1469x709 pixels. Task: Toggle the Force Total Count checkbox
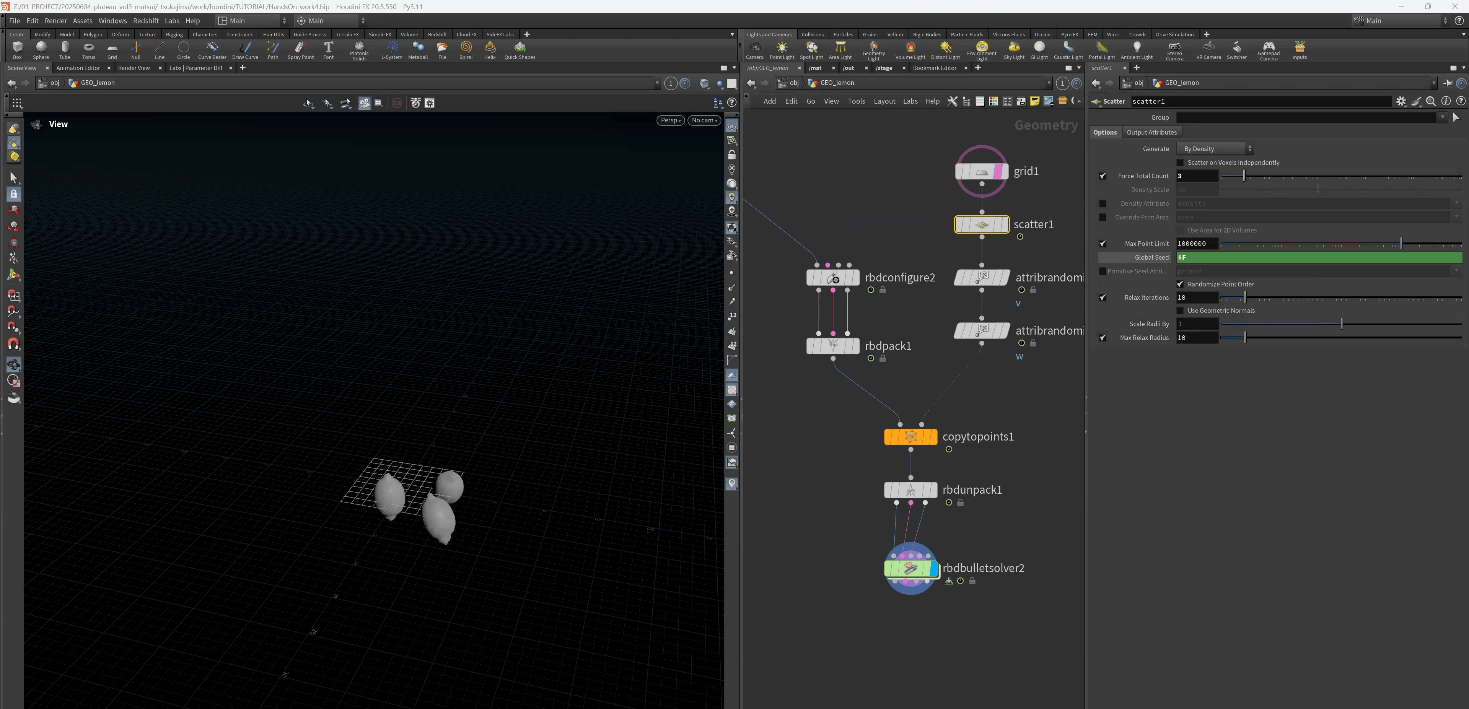pos(1102,176)
